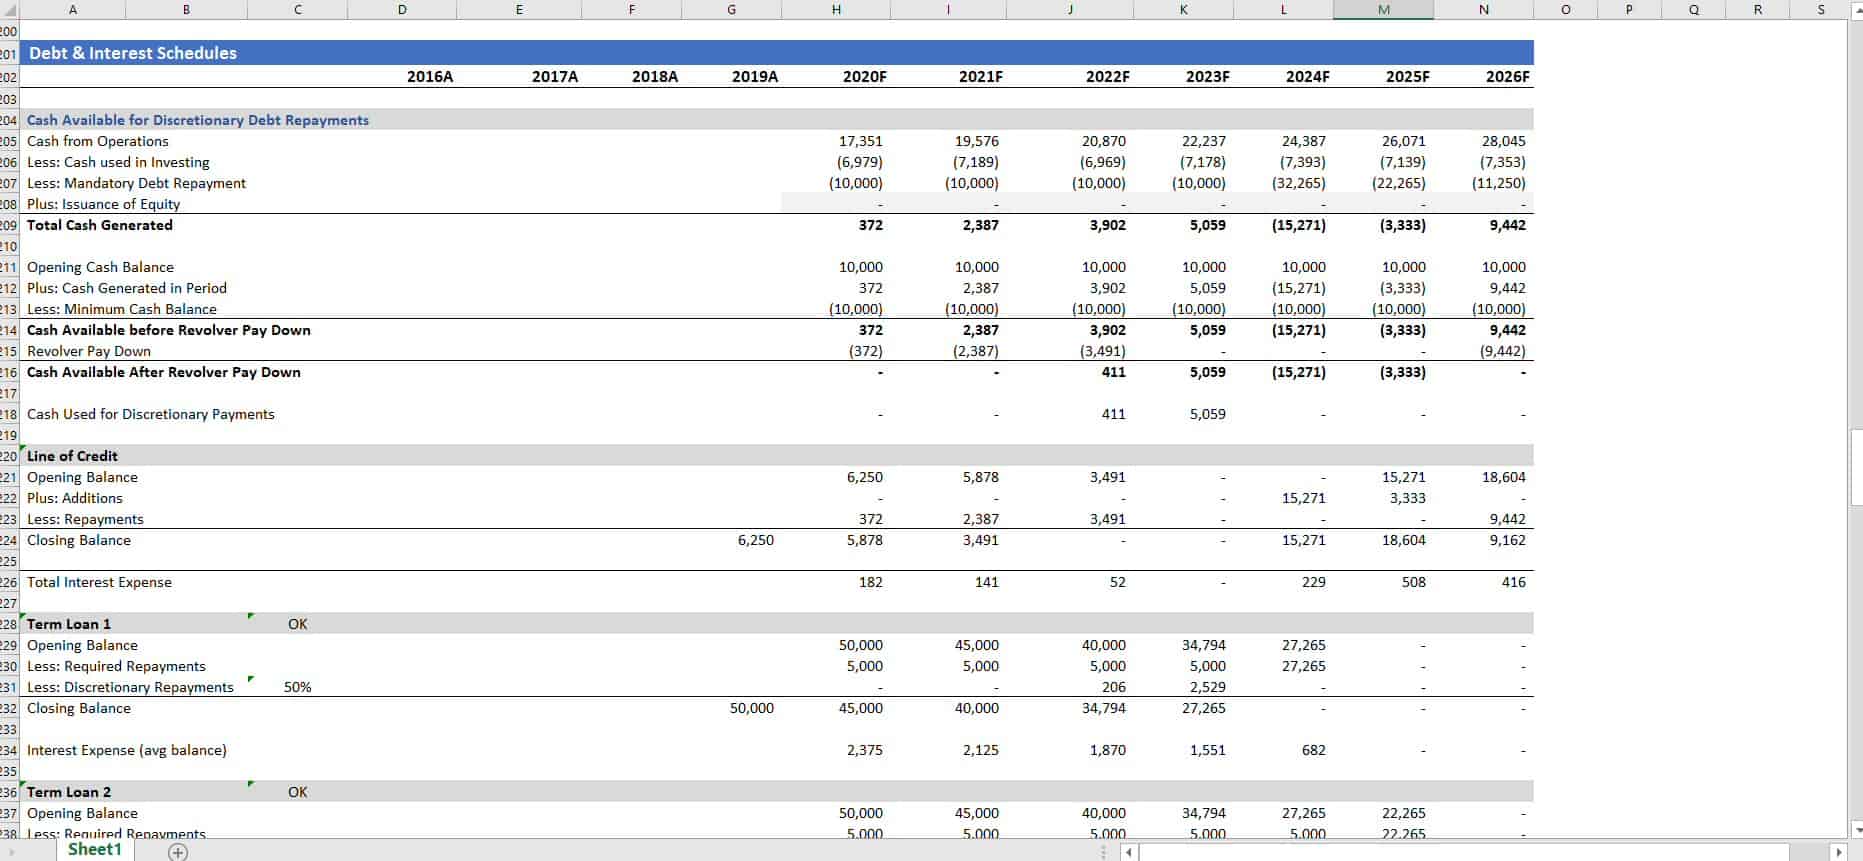Select column S header
This screenshot has height=861, width=1863.
click(1821, 9)
